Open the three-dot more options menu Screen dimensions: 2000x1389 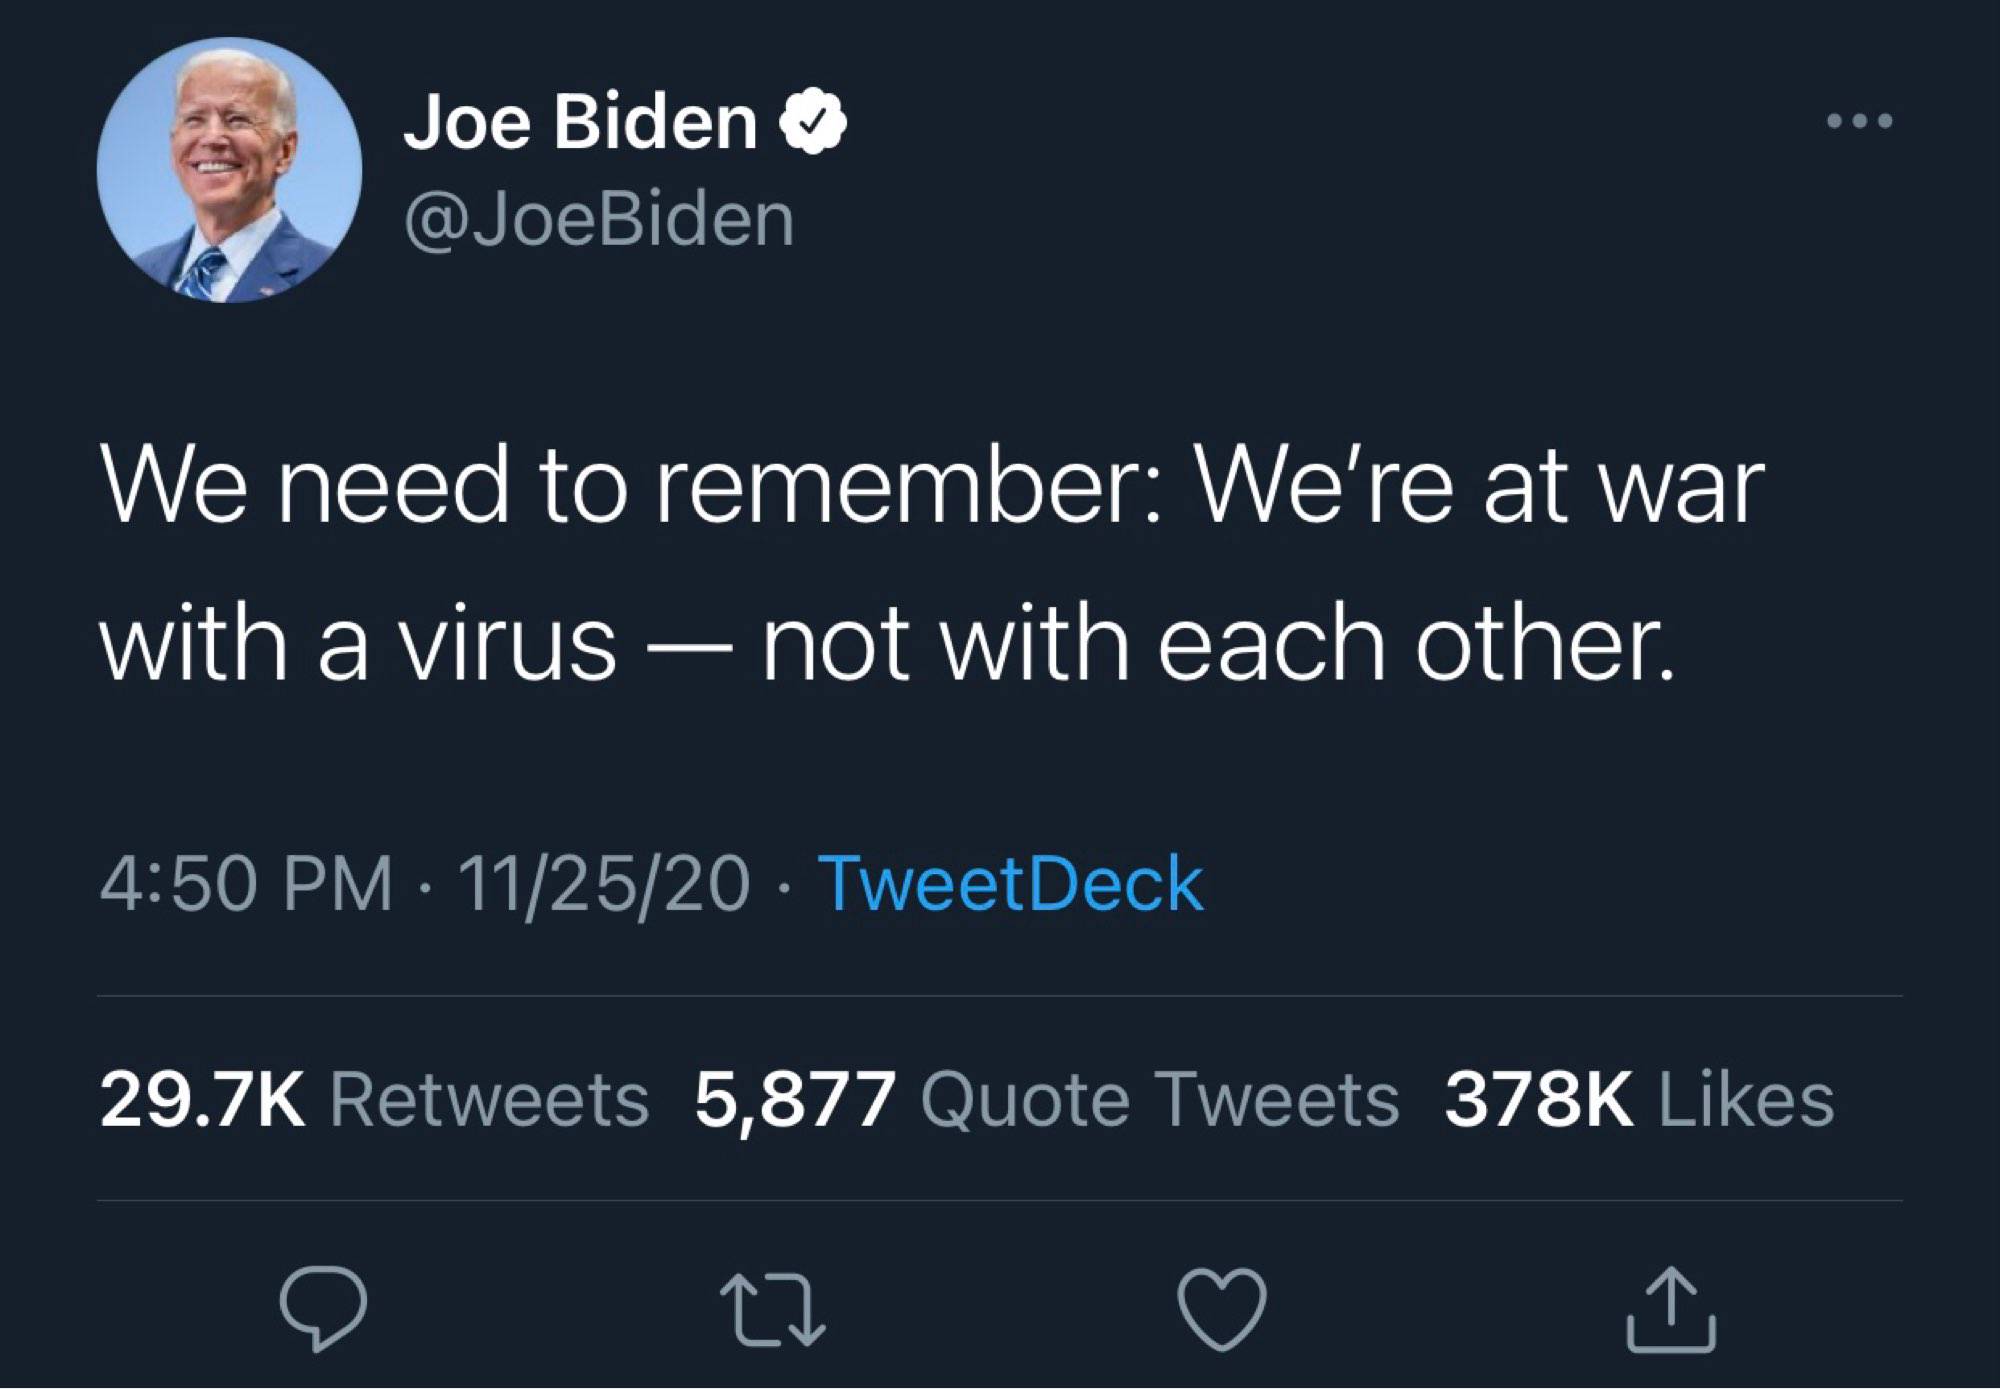click(x=1859, y=122)
